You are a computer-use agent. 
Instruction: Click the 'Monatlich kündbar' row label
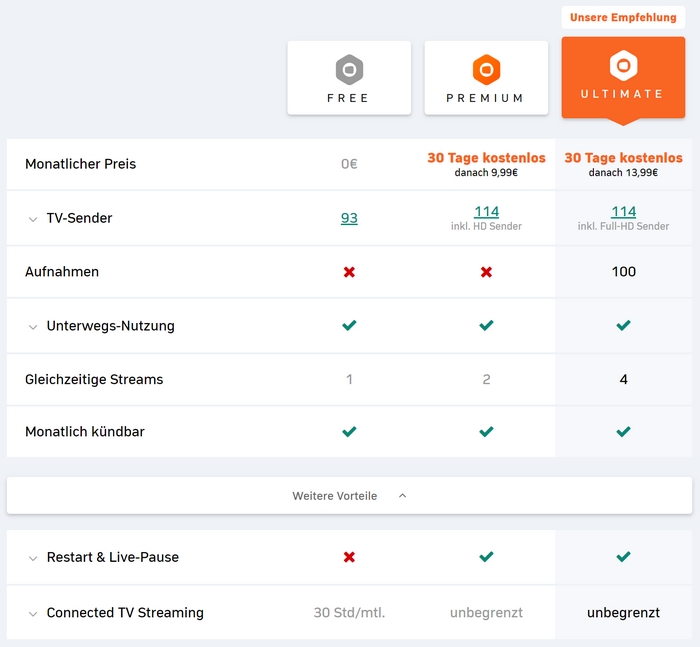pyautogui.click(x=85, y=432)
